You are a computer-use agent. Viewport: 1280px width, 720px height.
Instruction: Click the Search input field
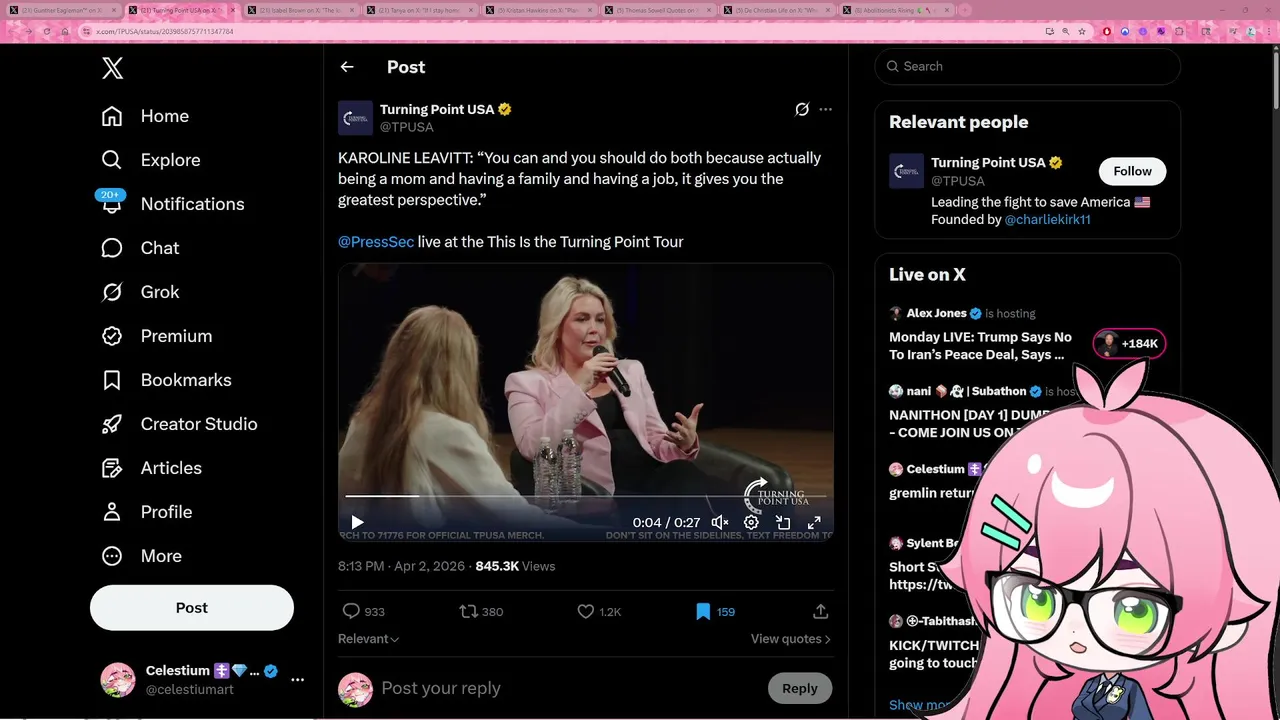pyautogui.click(x=1028, y=66)
